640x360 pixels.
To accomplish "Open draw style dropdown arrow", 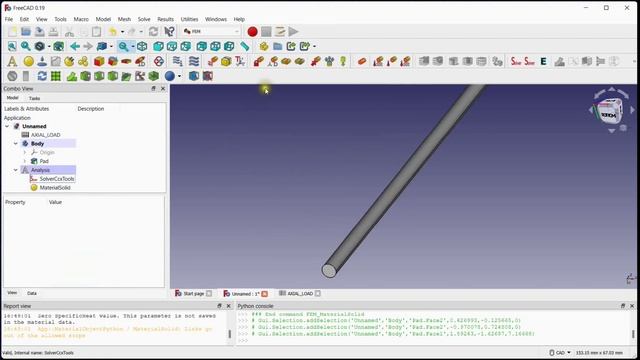I will [49, 46].
